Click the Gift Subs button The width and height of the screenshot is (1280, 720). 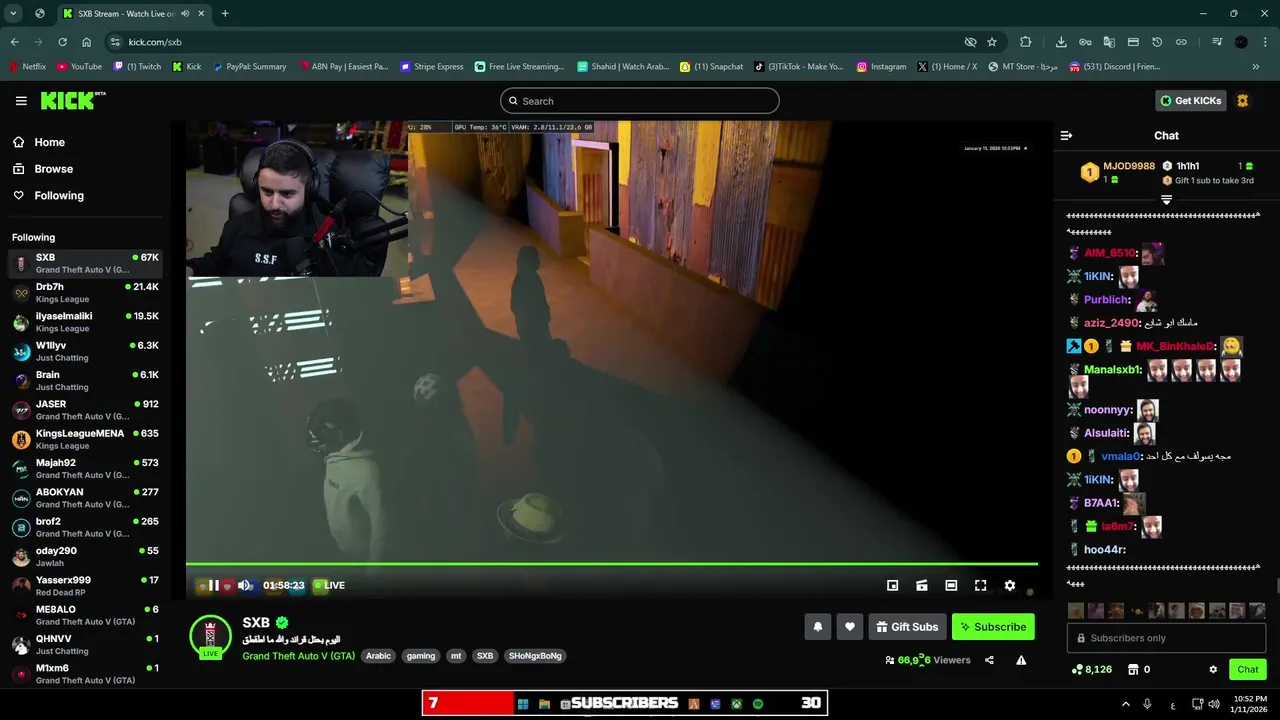pos(907,627)
